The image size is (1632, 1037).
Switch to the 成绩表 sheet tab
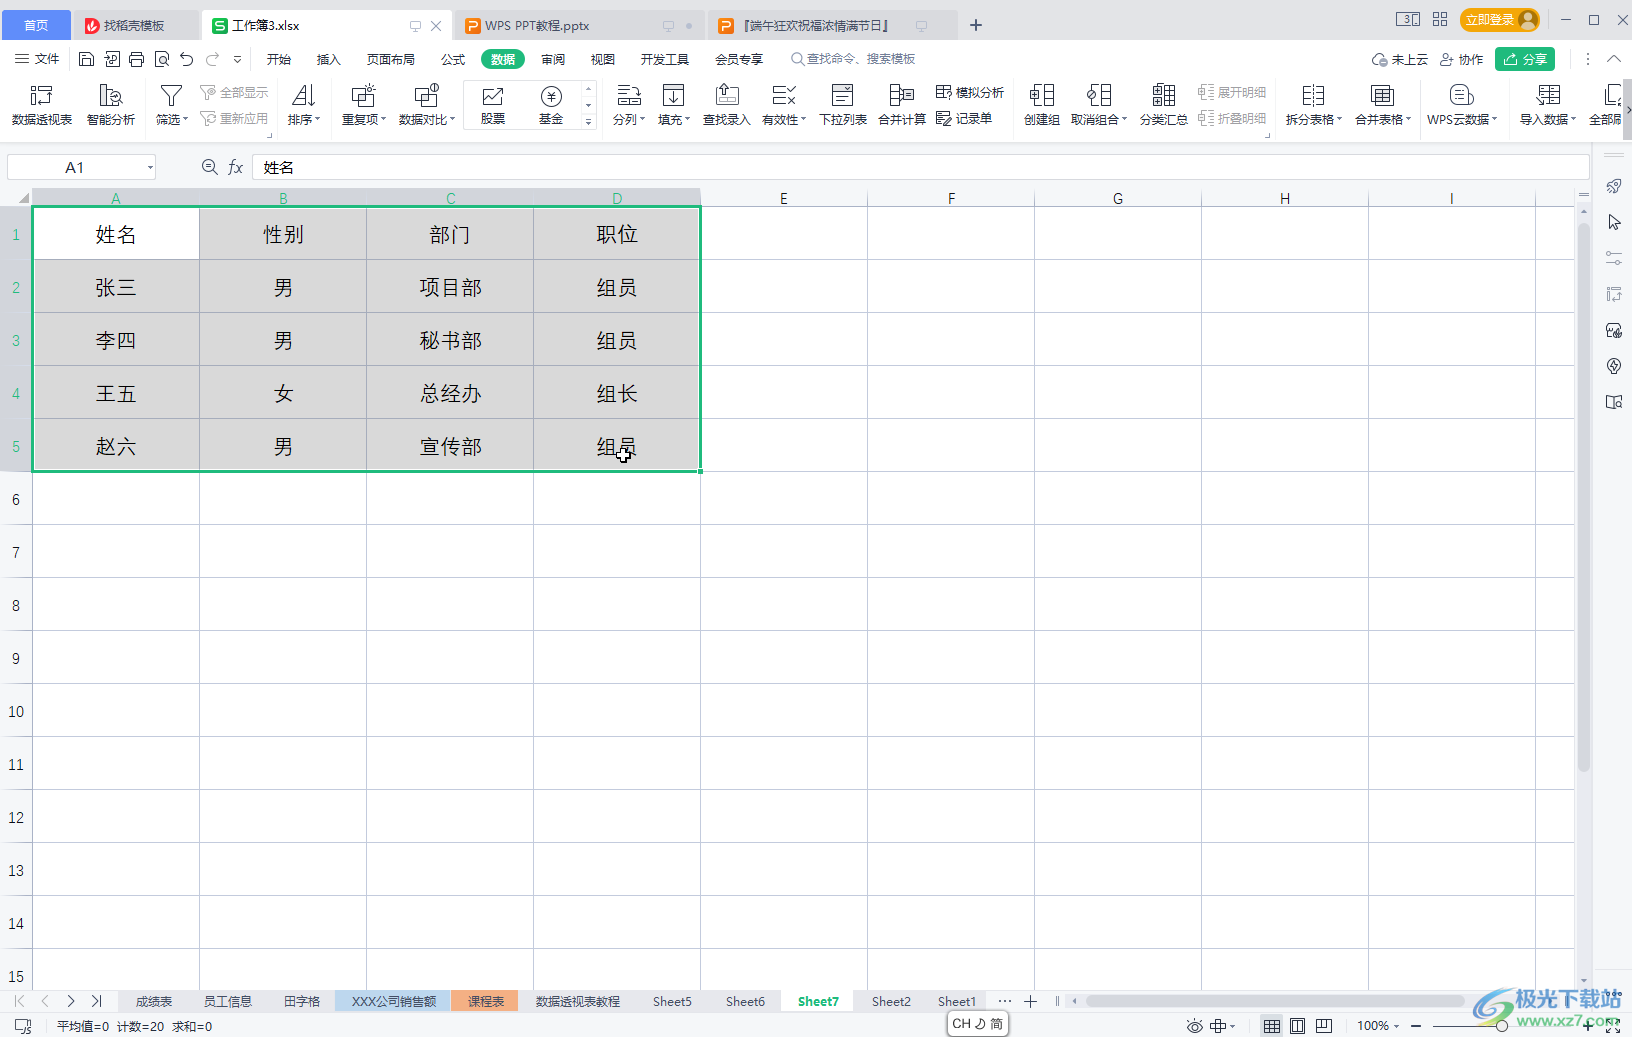coord(154,1001)
